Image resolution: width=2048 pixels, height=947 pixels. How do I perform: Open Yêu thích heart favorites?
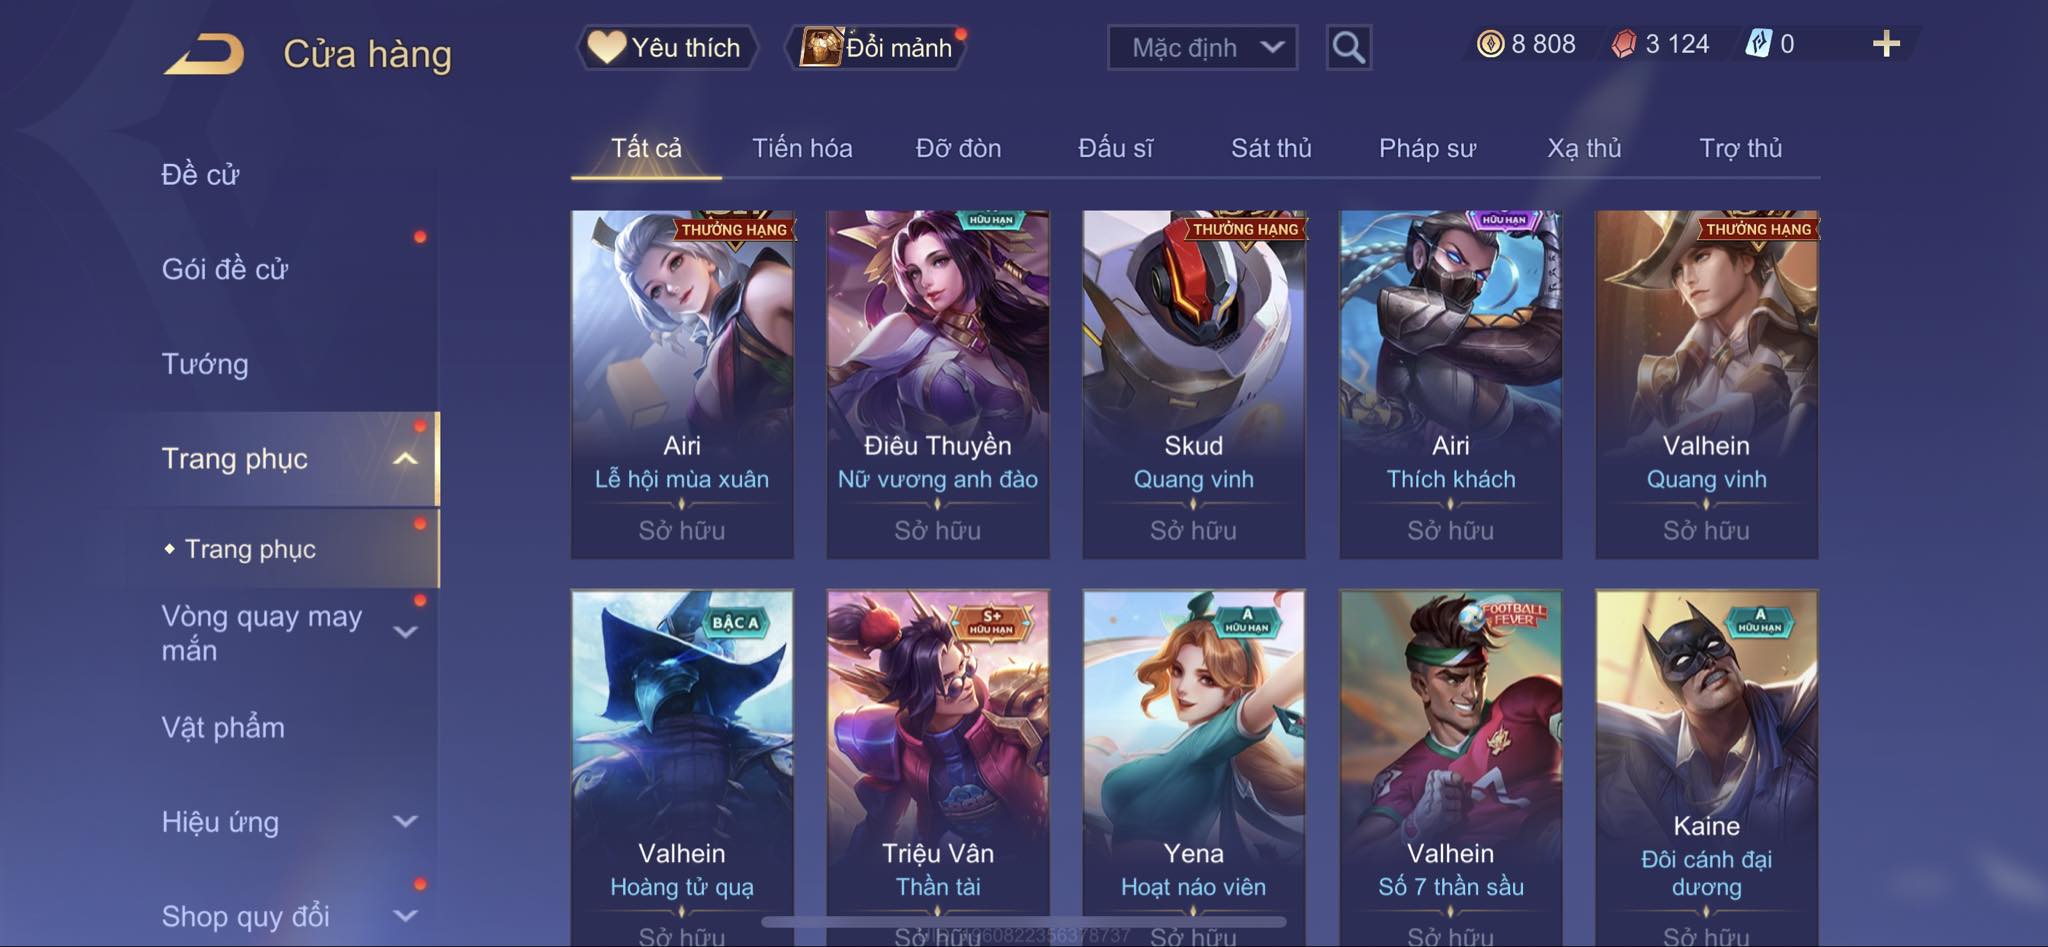[x=667, y=47]
